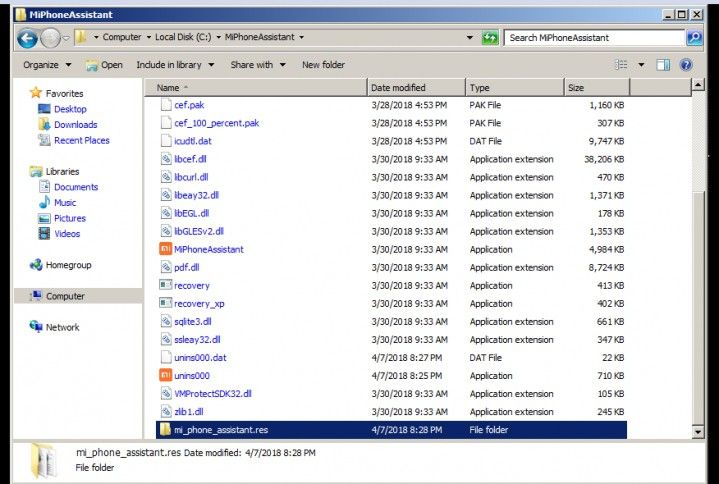
Task: Click the change view icon
Action: pyautogui.click(x=621, y=65)
